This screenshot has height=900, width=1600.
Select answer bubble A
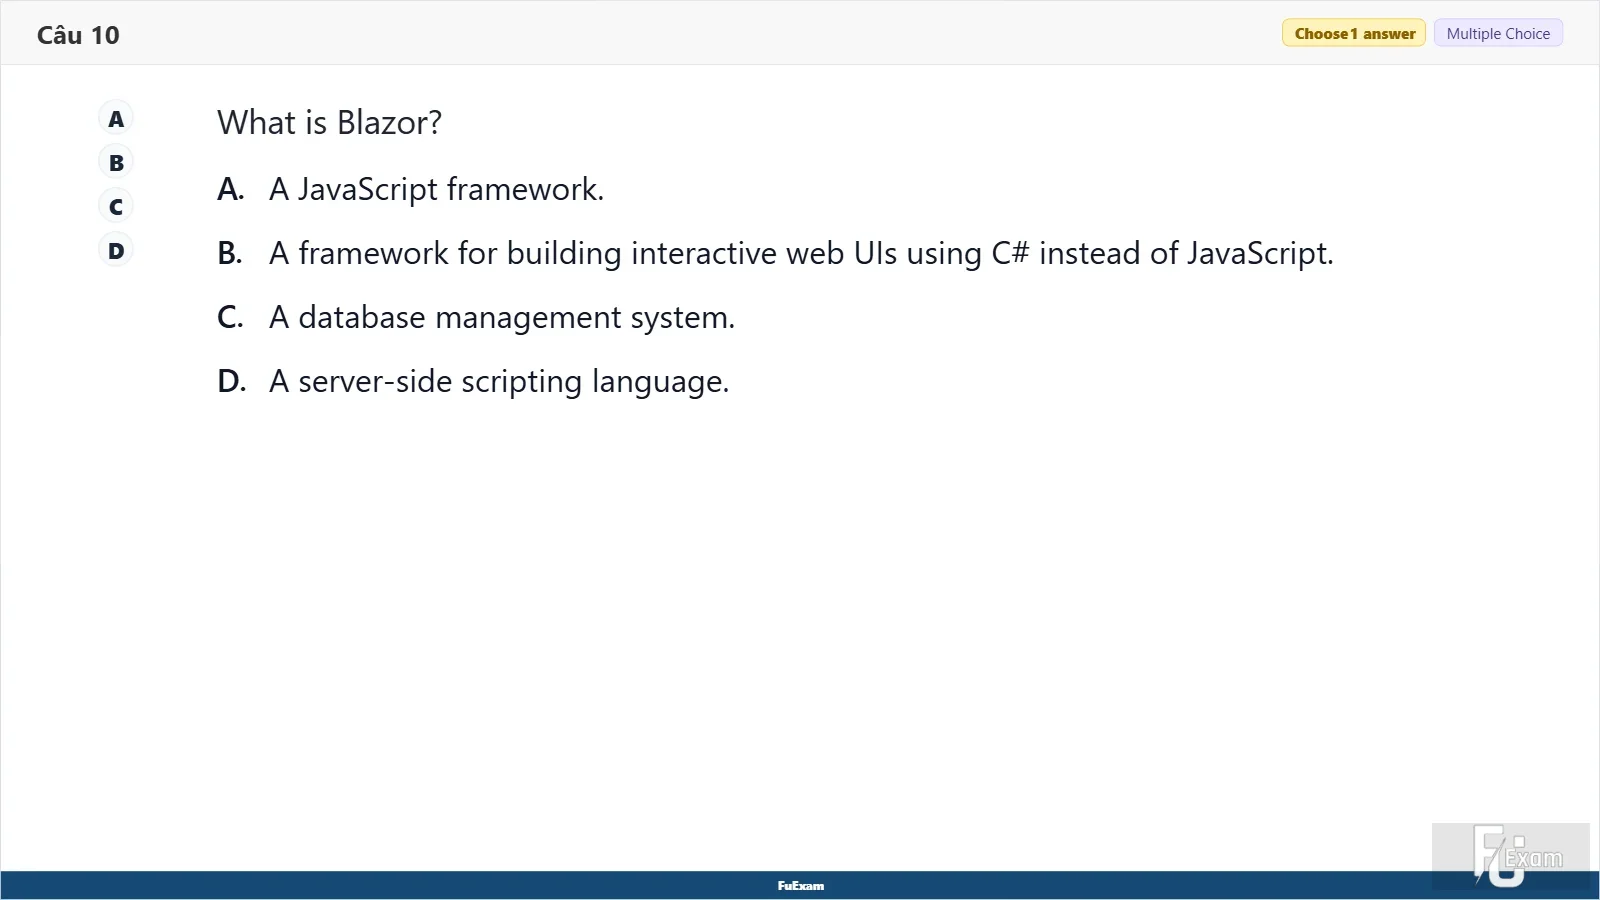click(116, 119)
